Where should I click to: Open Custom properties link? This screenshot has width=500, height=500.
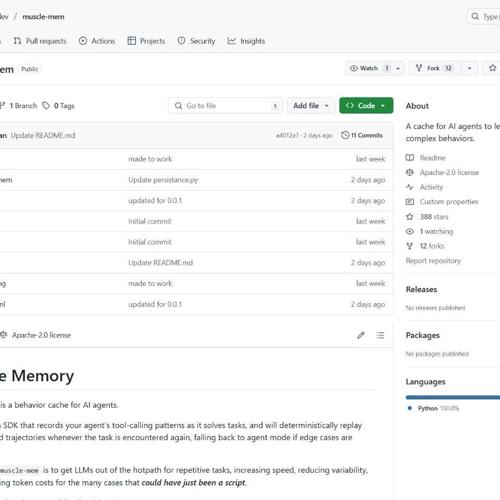(449, 202)
